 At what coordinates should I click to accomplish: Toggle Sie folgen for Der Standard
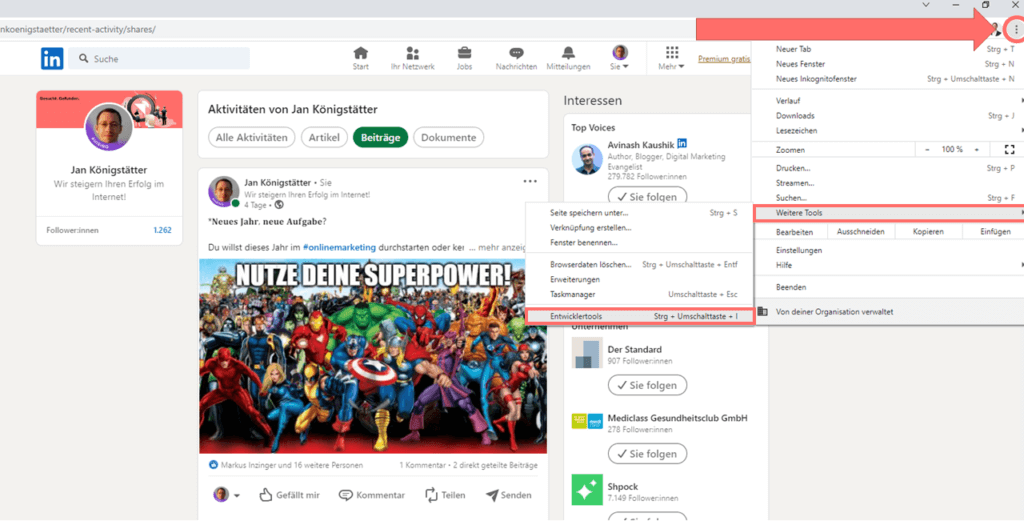point(647,385)
